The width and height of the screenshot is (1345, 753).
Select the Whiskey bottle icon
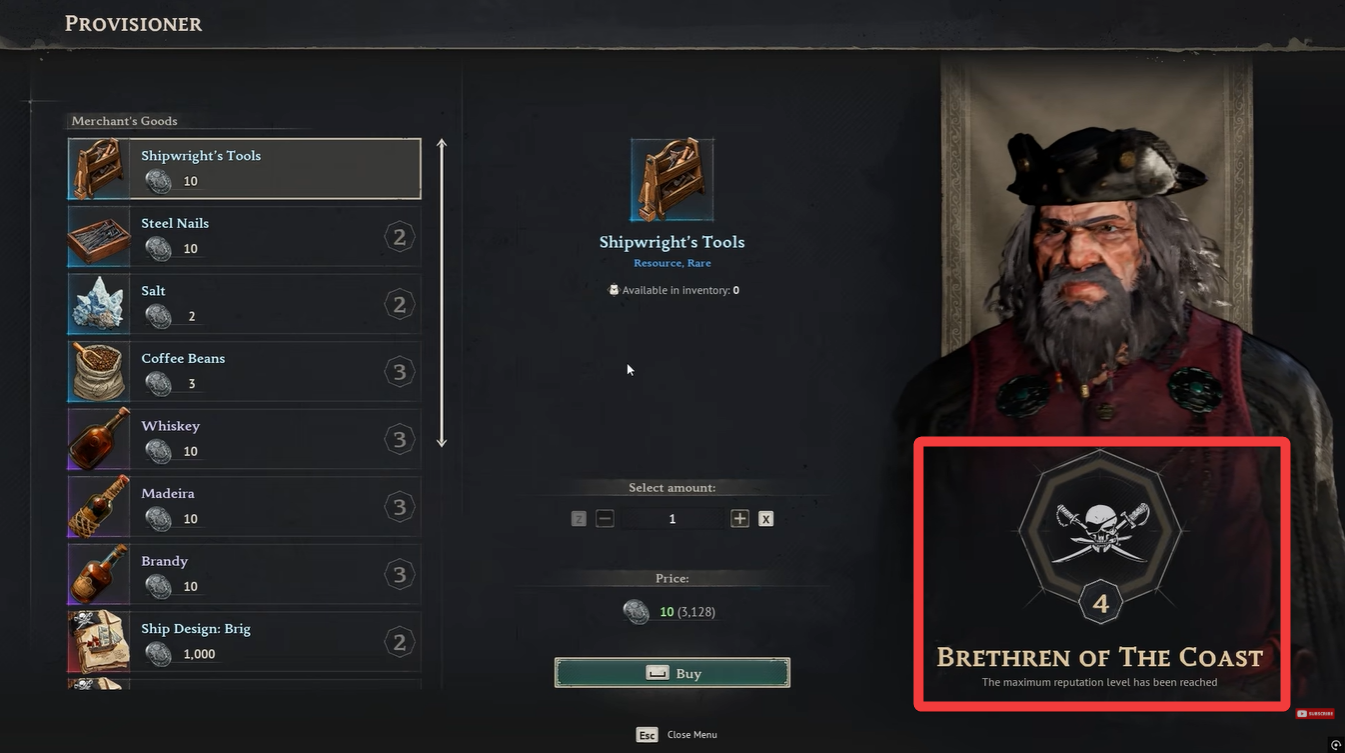coord(99,439)
